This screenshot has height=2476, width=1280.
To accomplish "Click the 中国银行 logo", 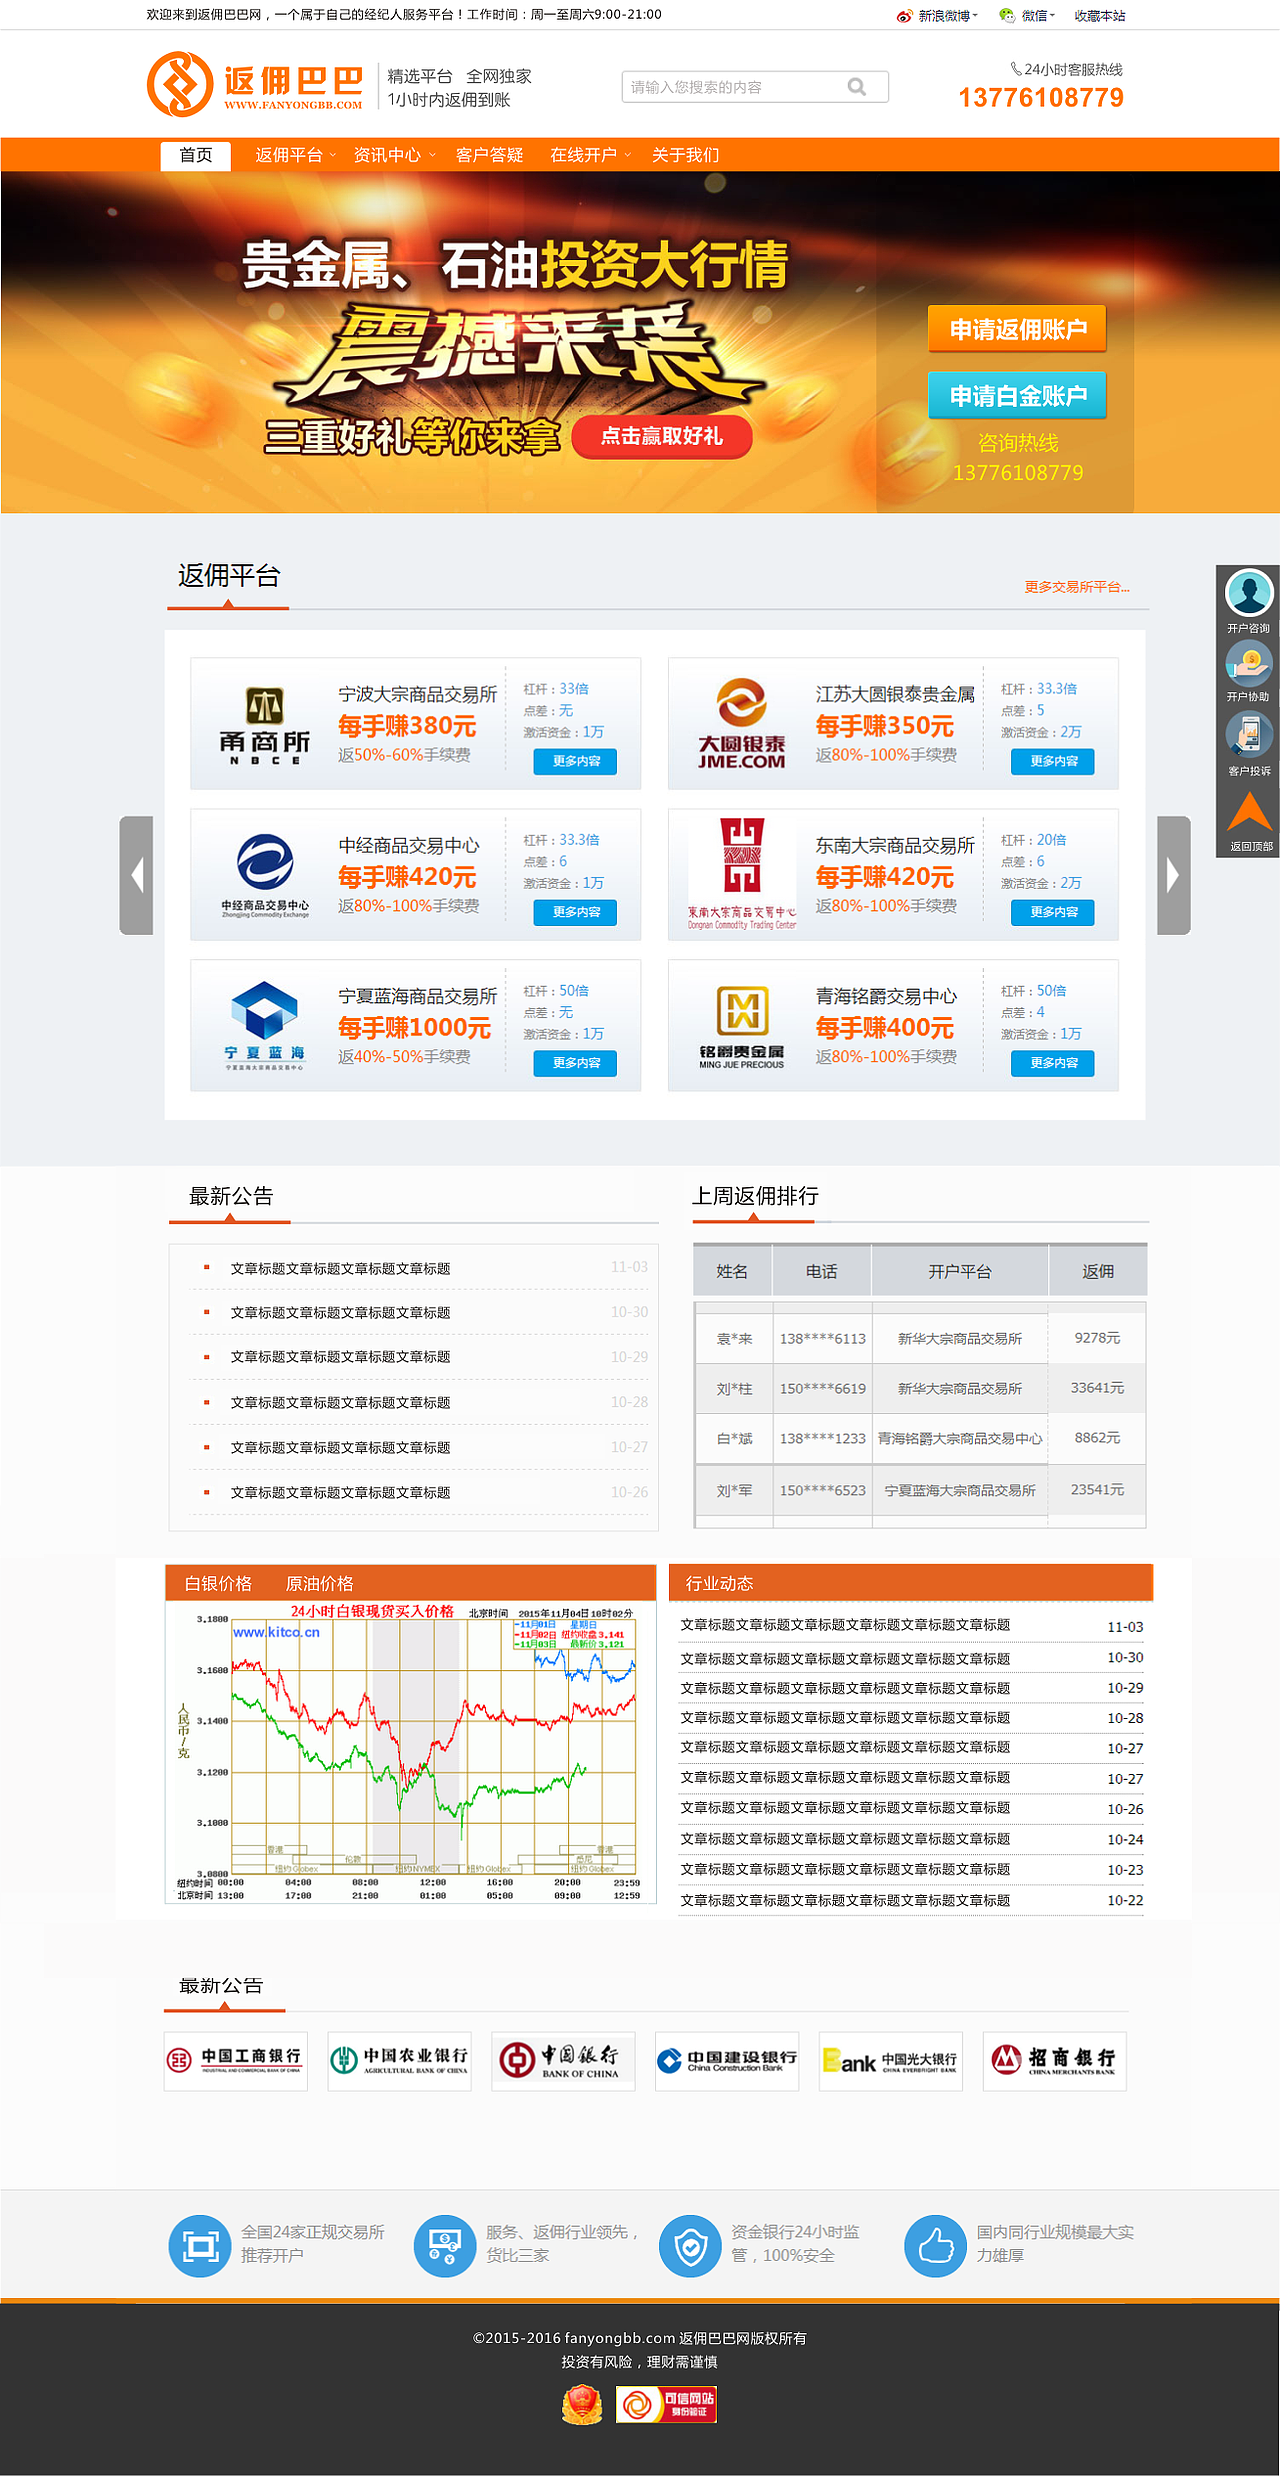I will [x=563, y=2061].
